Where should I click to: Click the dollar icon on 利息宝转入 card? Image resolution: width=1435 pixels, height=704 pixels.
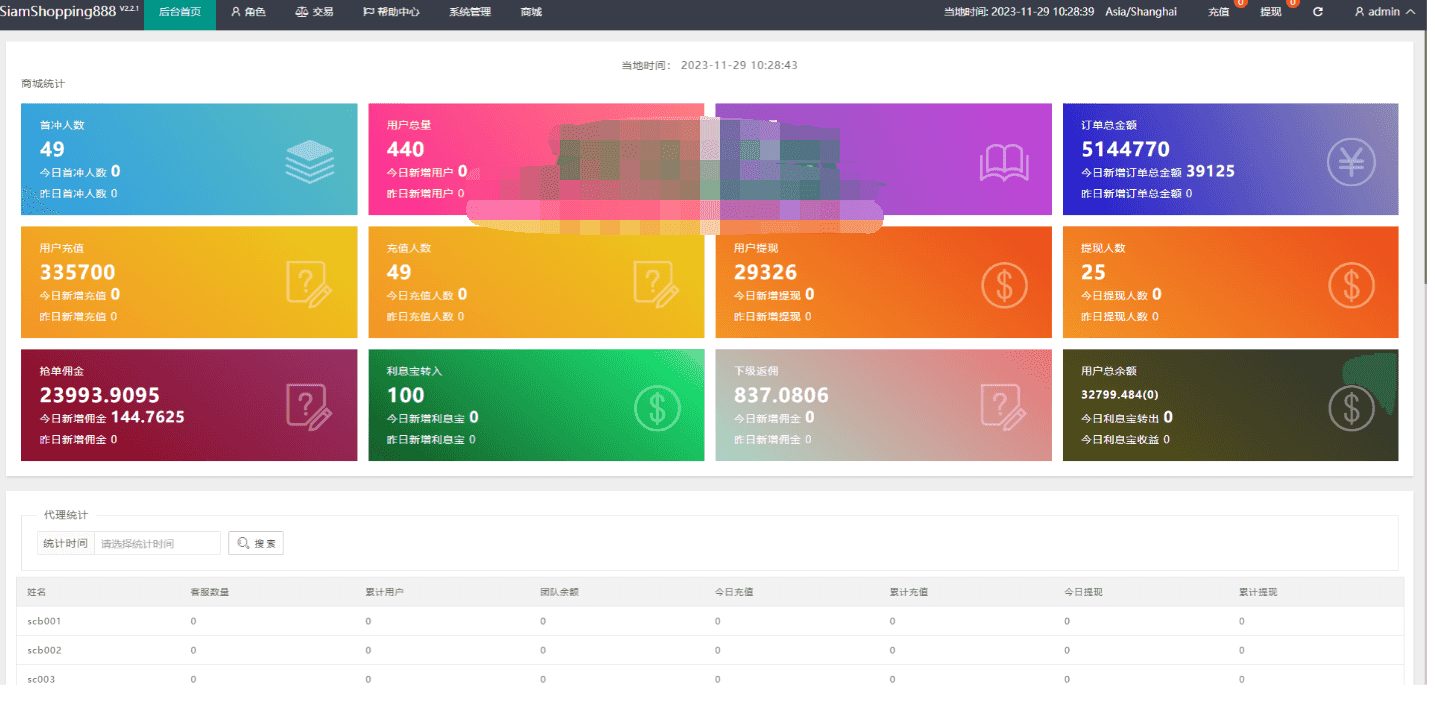click(657, 407)
